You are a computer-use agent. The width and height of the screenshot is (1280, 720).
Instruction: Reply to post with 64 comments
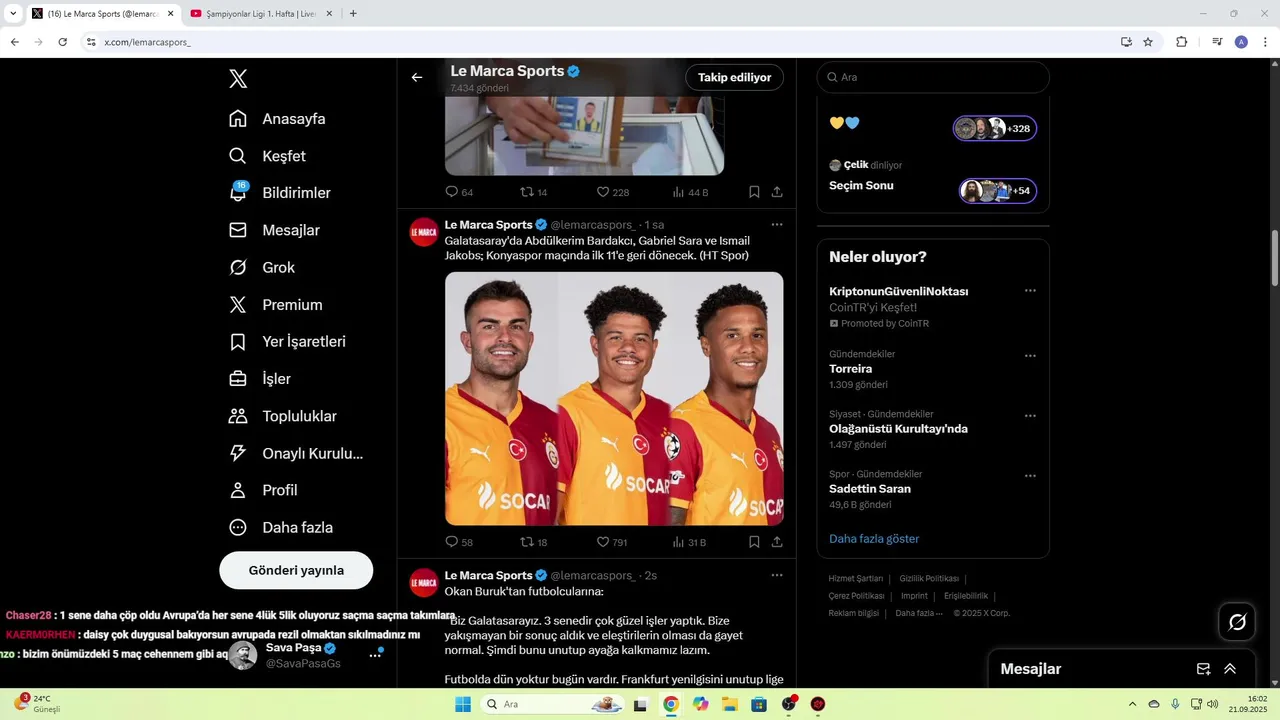coord(459,192)
